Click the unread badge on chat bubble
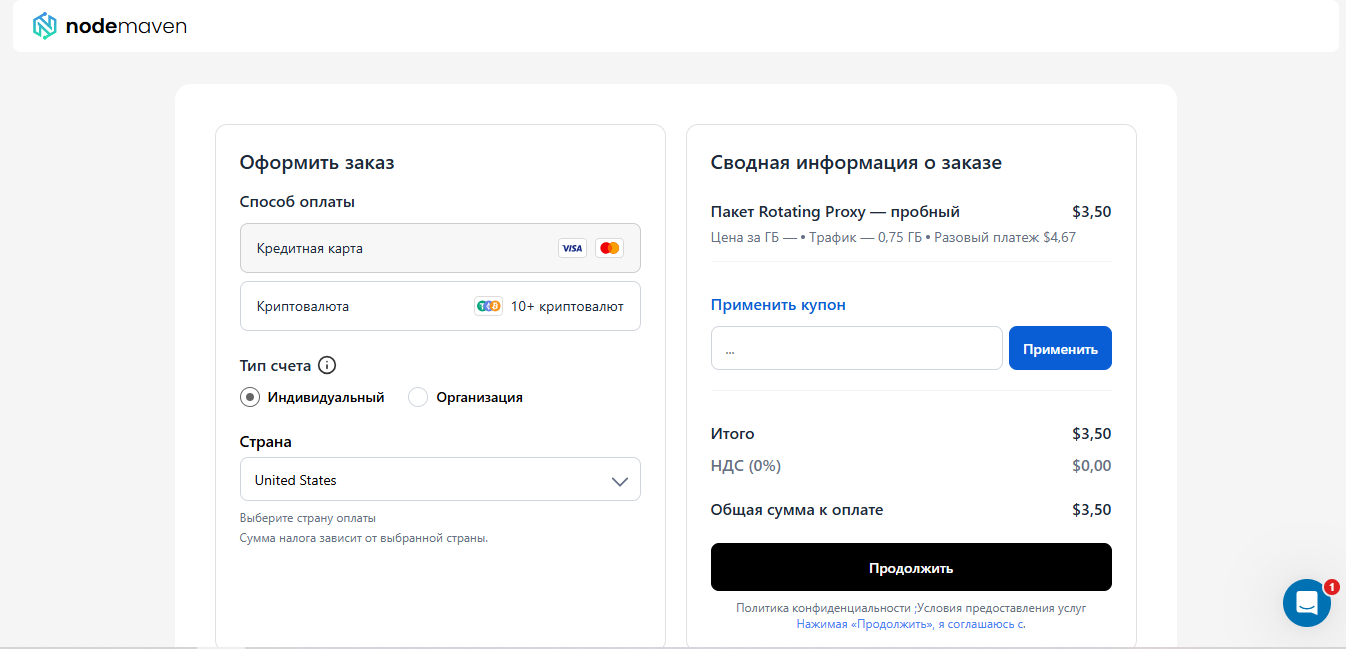This screenshot has width=1346, height=649. click(1331, 587)
